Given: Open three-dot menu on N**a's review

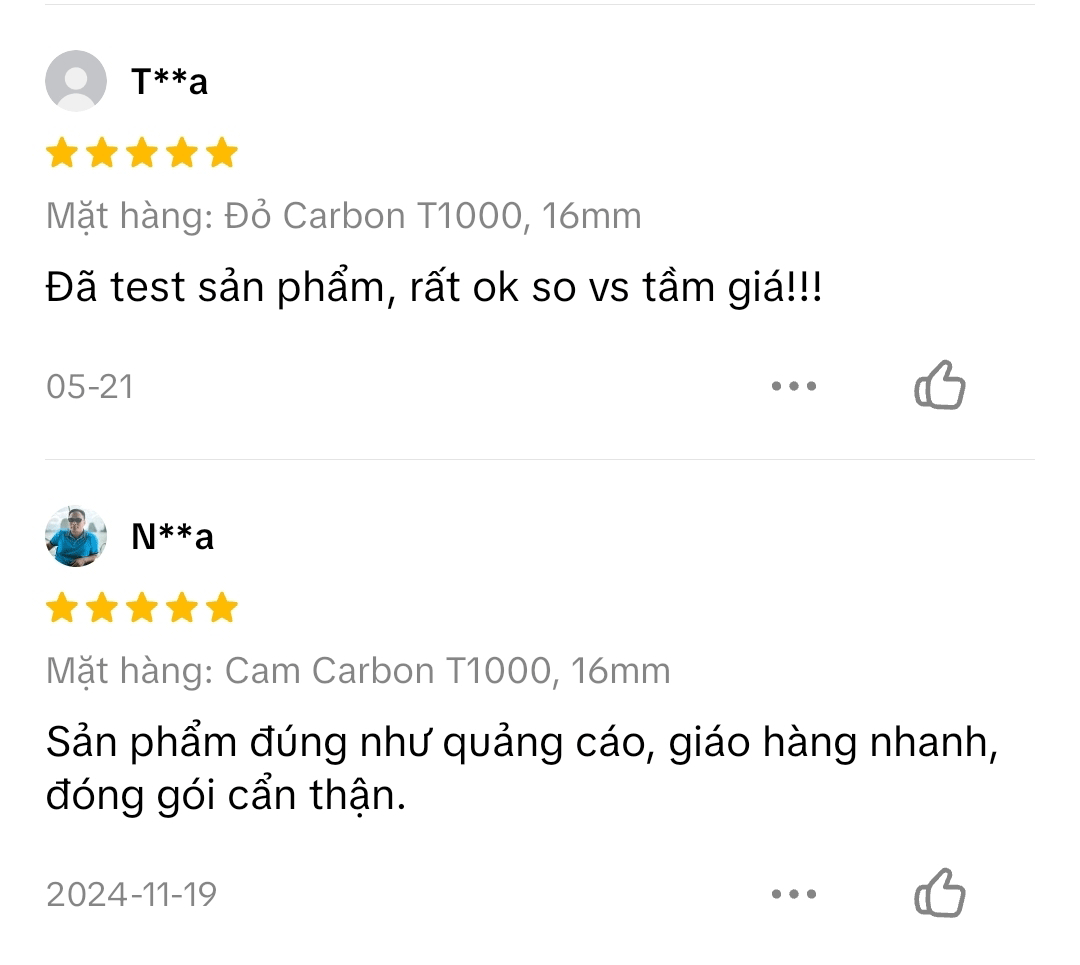Looking at the screenshot, I should click(794, 893).
